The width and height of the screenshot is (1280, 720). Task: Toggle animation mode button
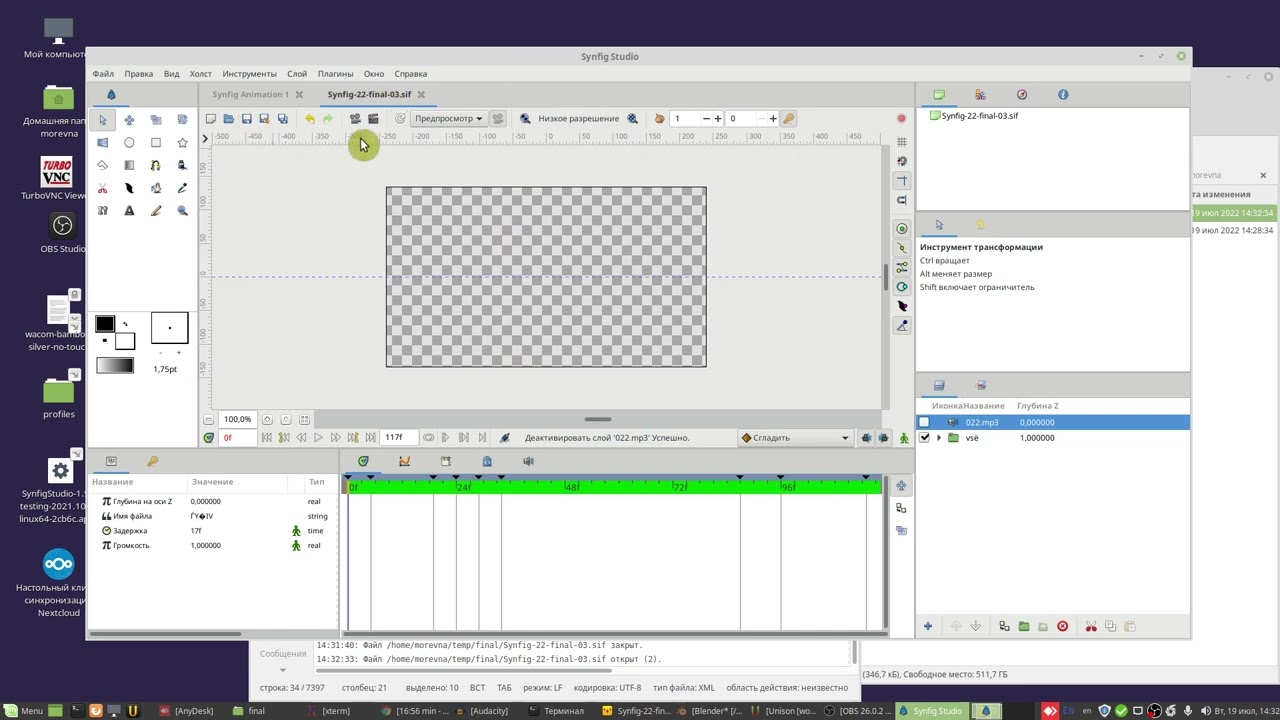pos(904,438)
